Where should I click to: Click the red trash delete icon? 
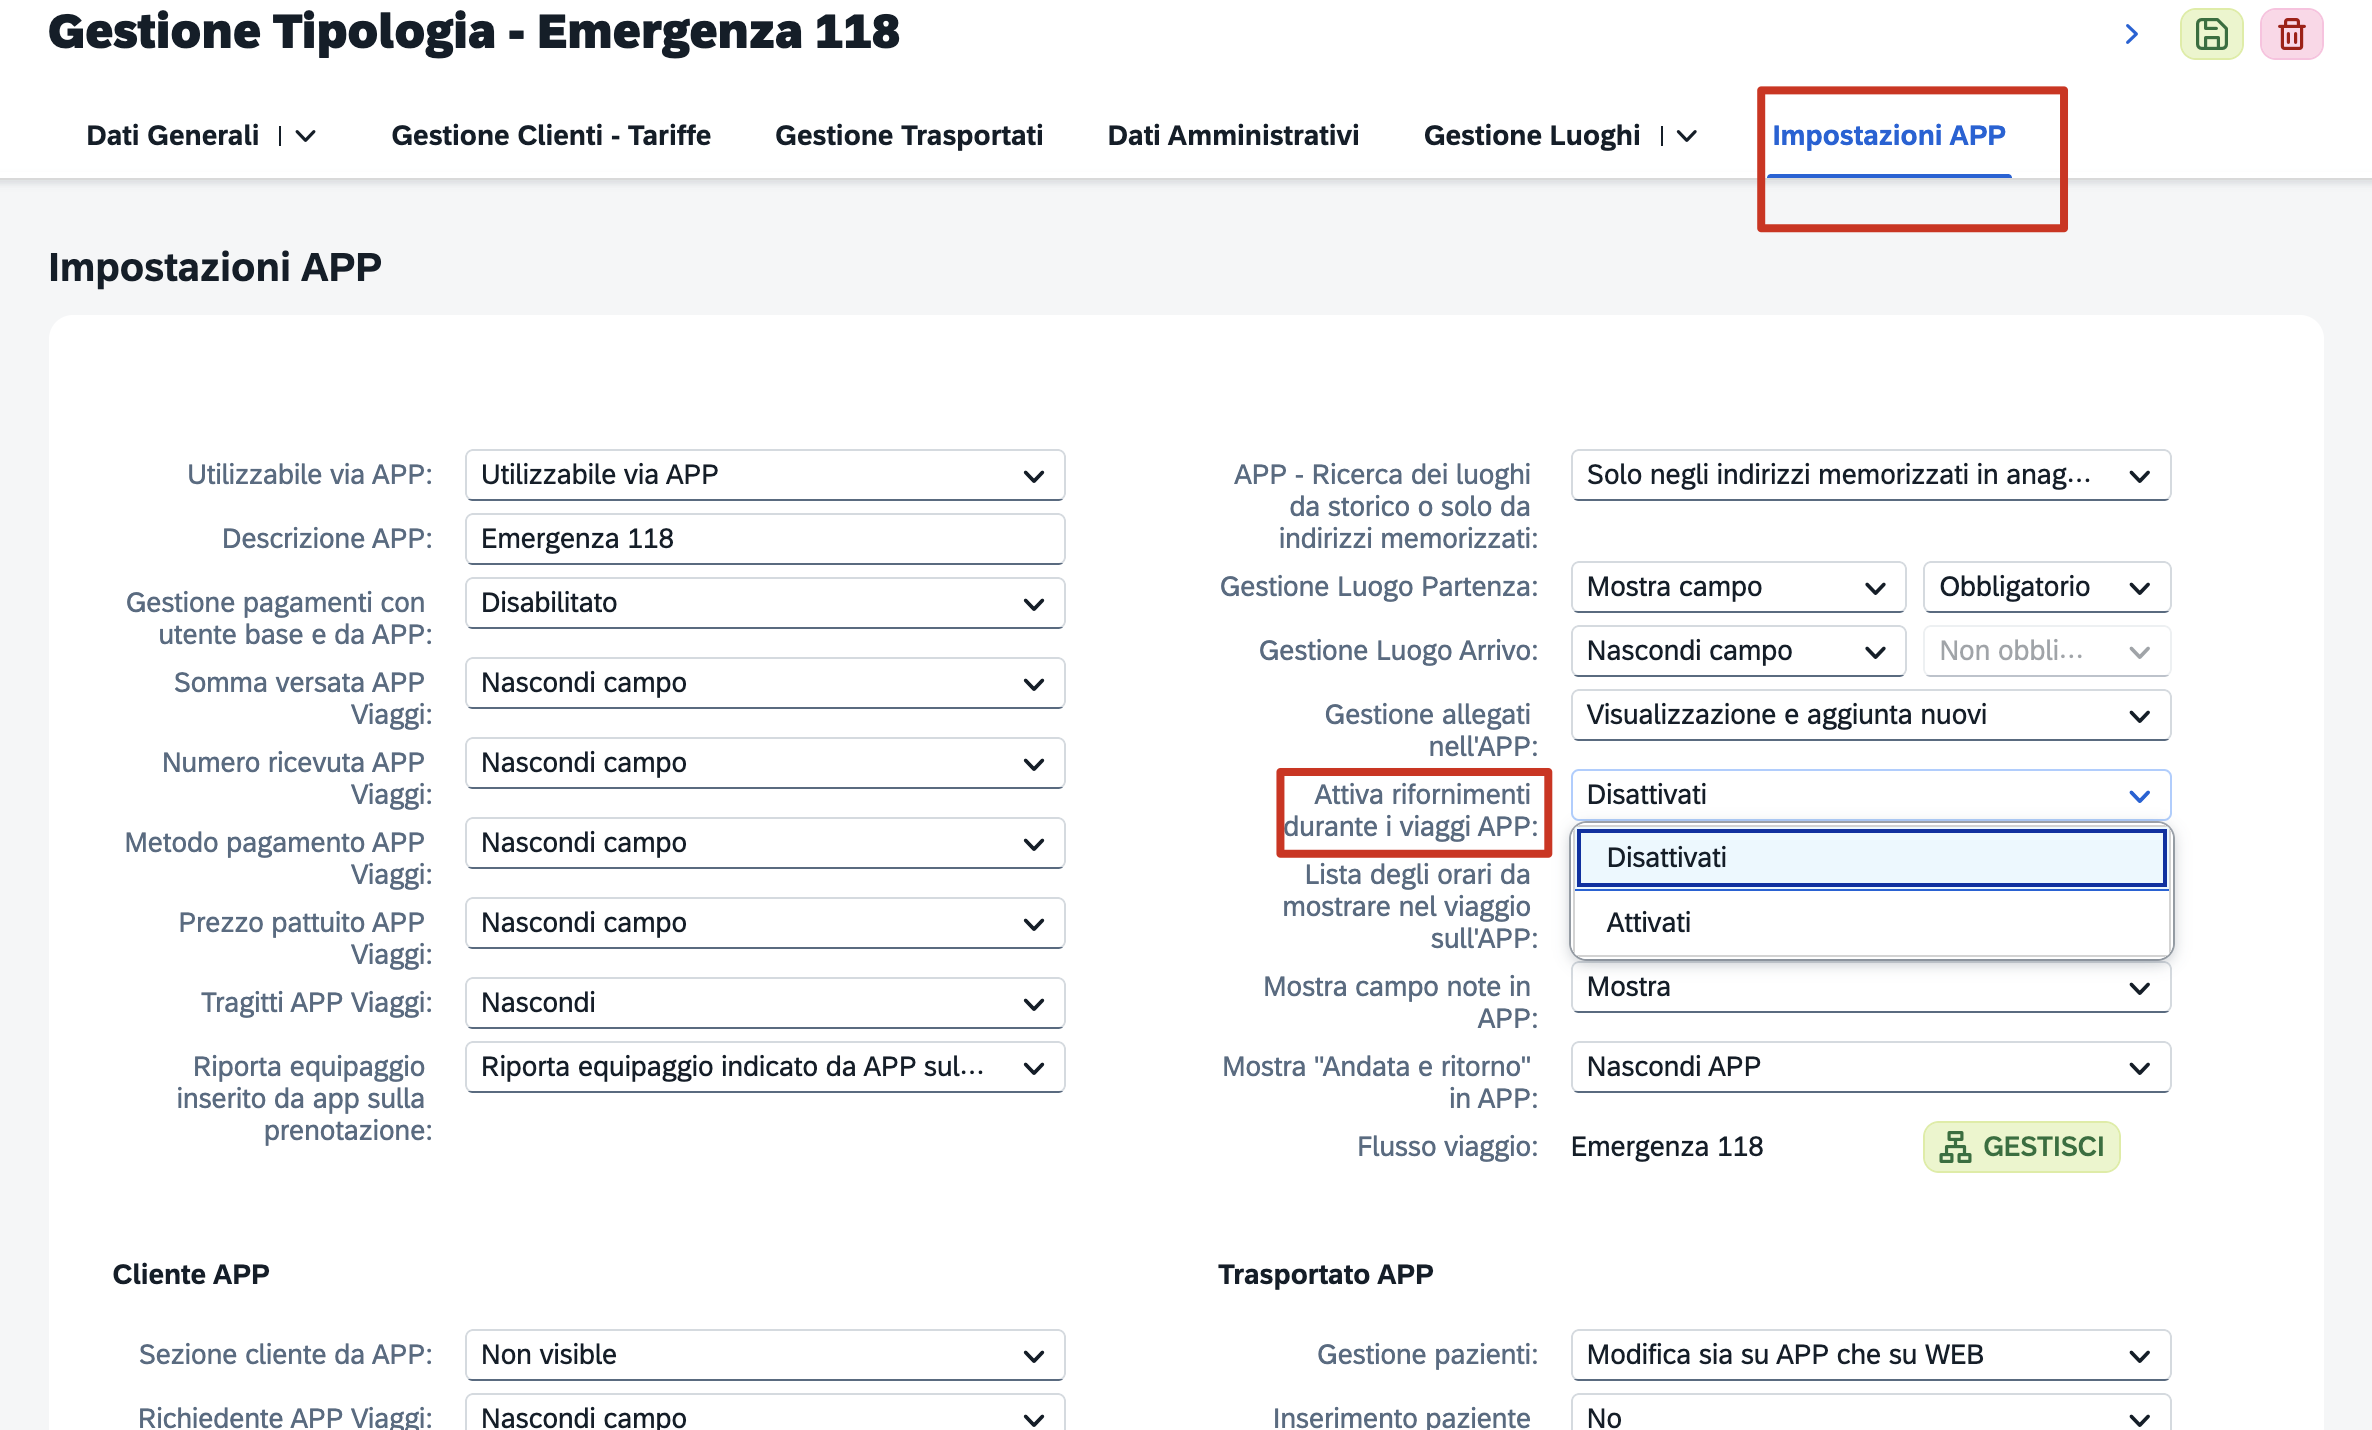[x=2291, y=35]
